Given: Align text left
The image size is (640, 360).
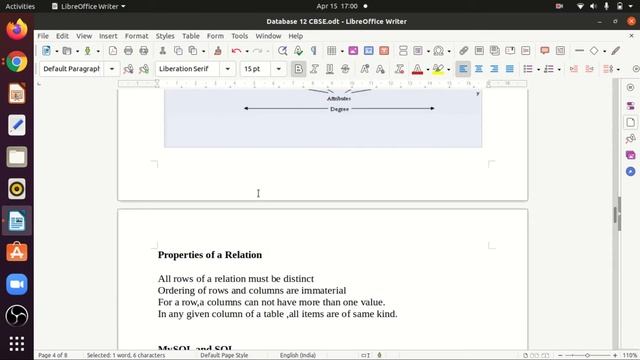Looking at the screenshot, I should tap(463, 69).
